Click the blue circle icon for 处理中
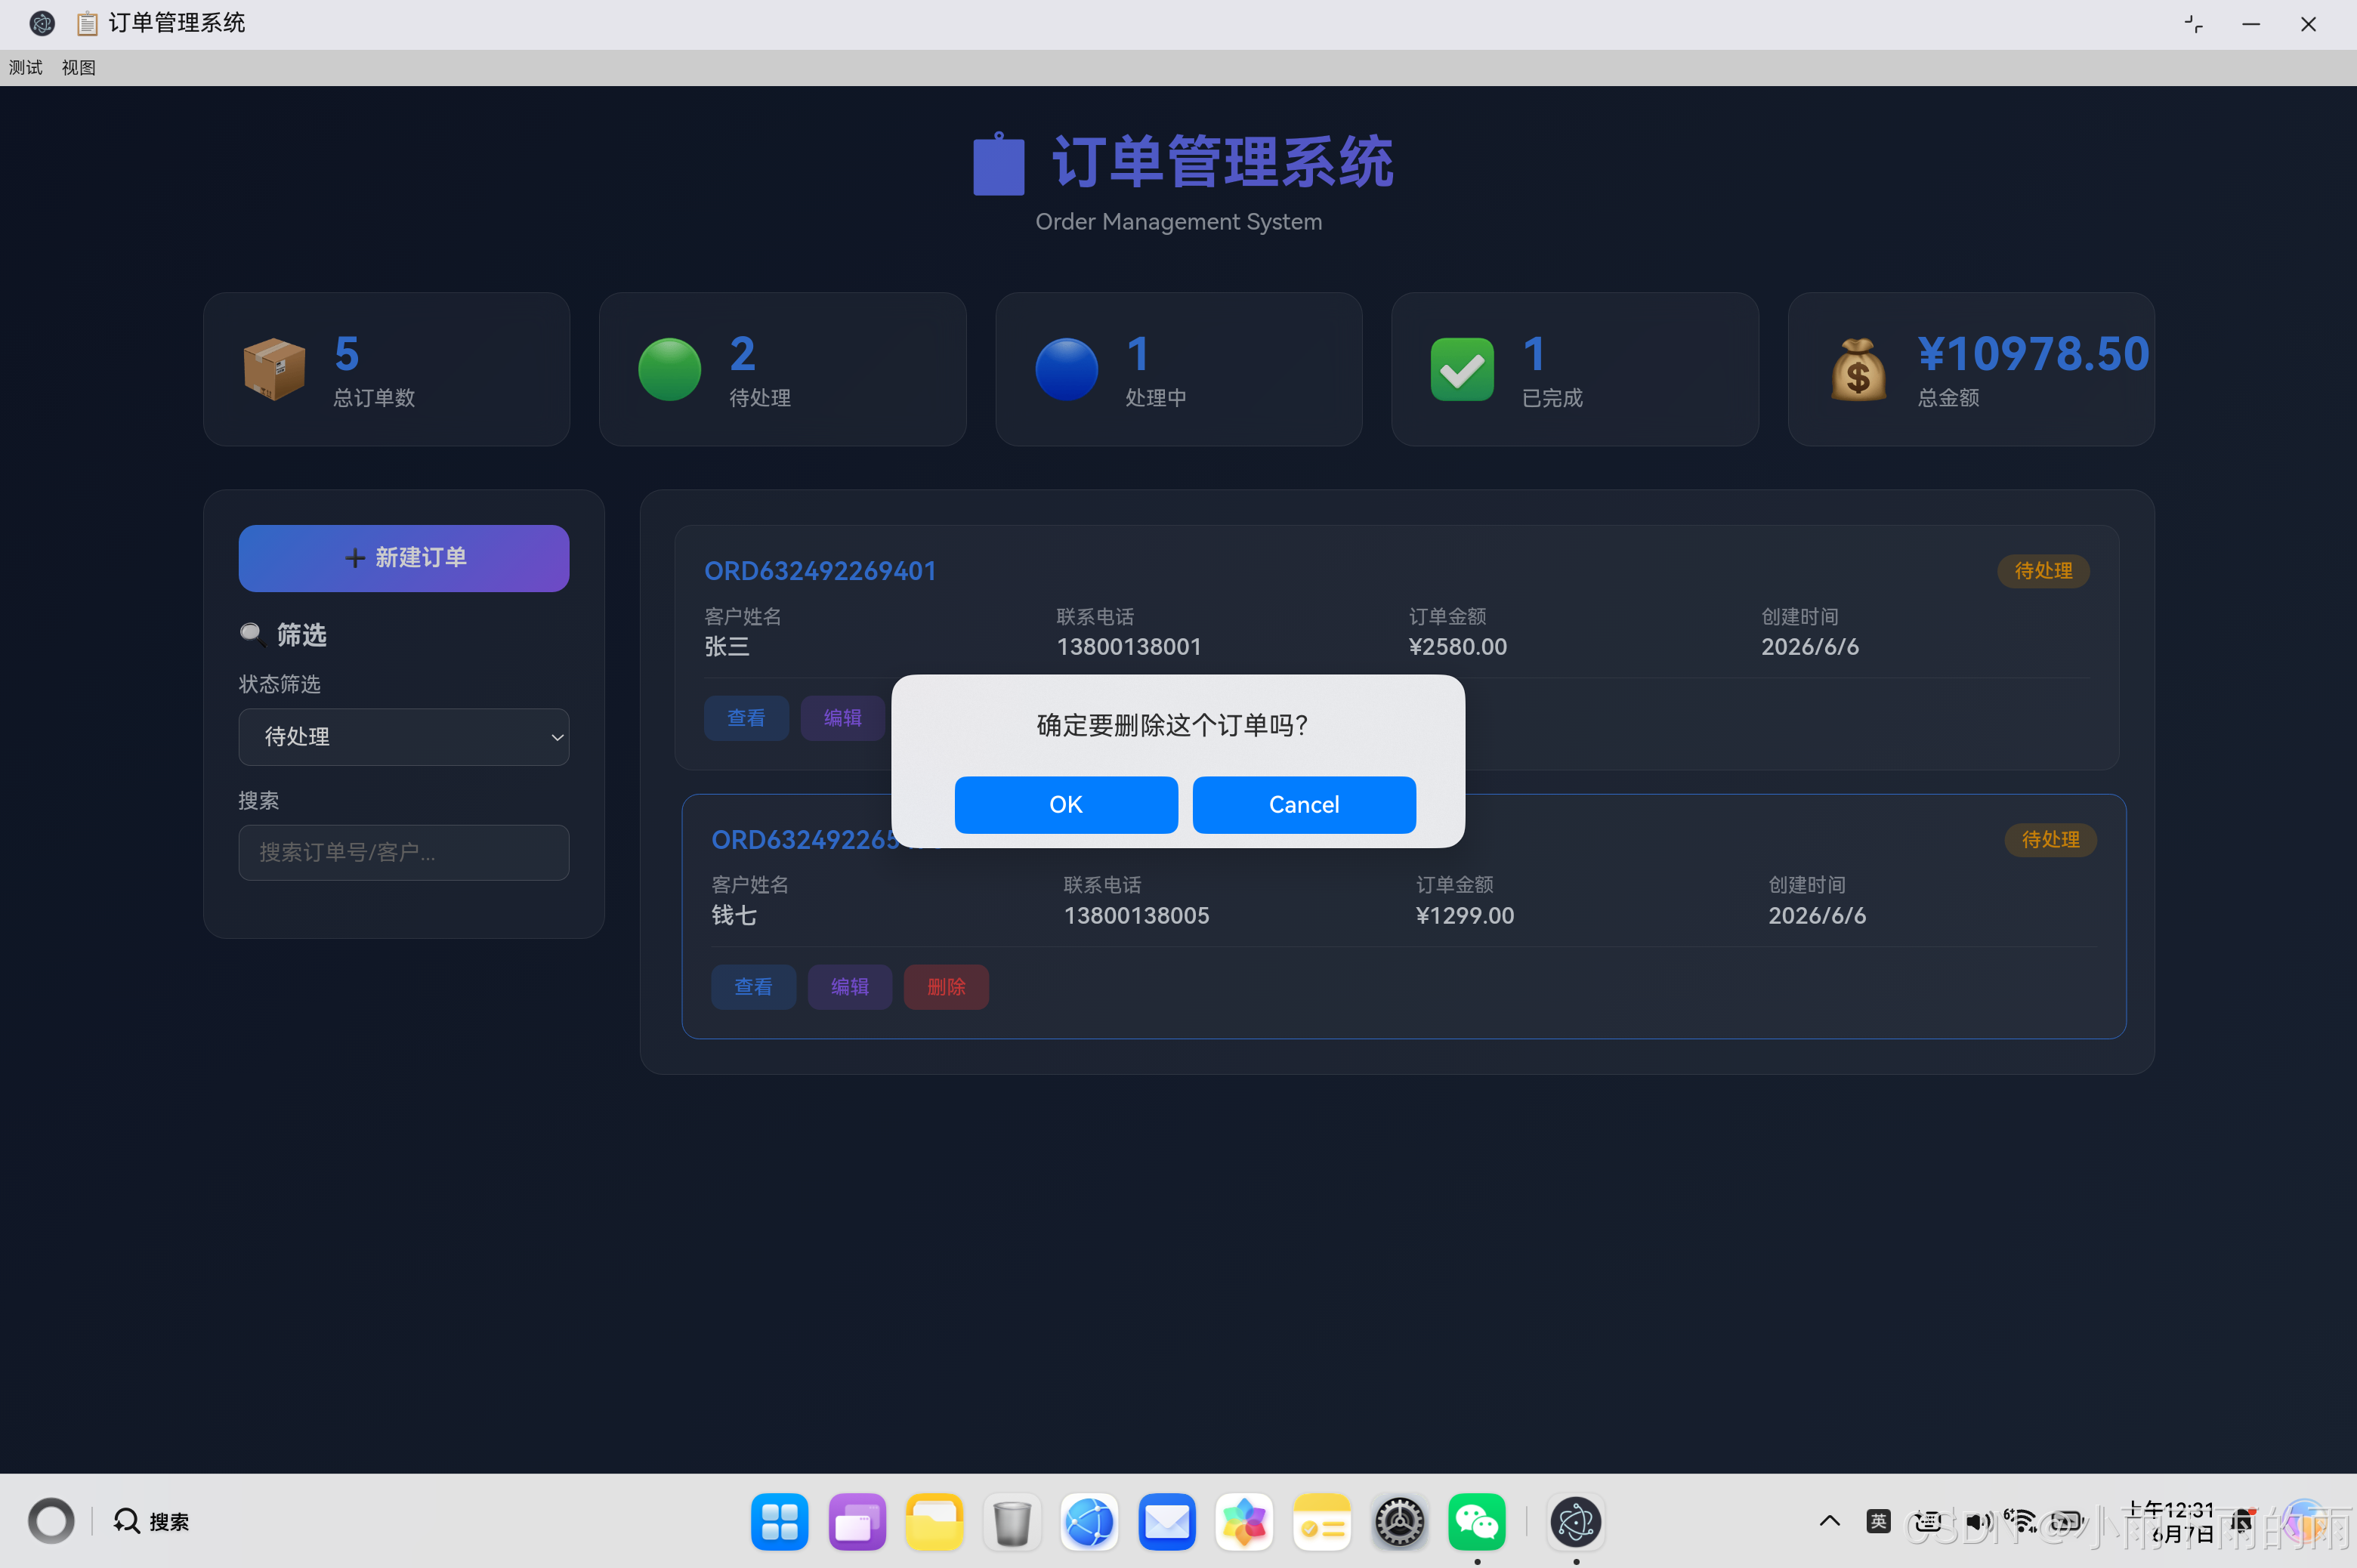The width and height of the screenshot is (2357, 1568). (x=1066, y=369)
